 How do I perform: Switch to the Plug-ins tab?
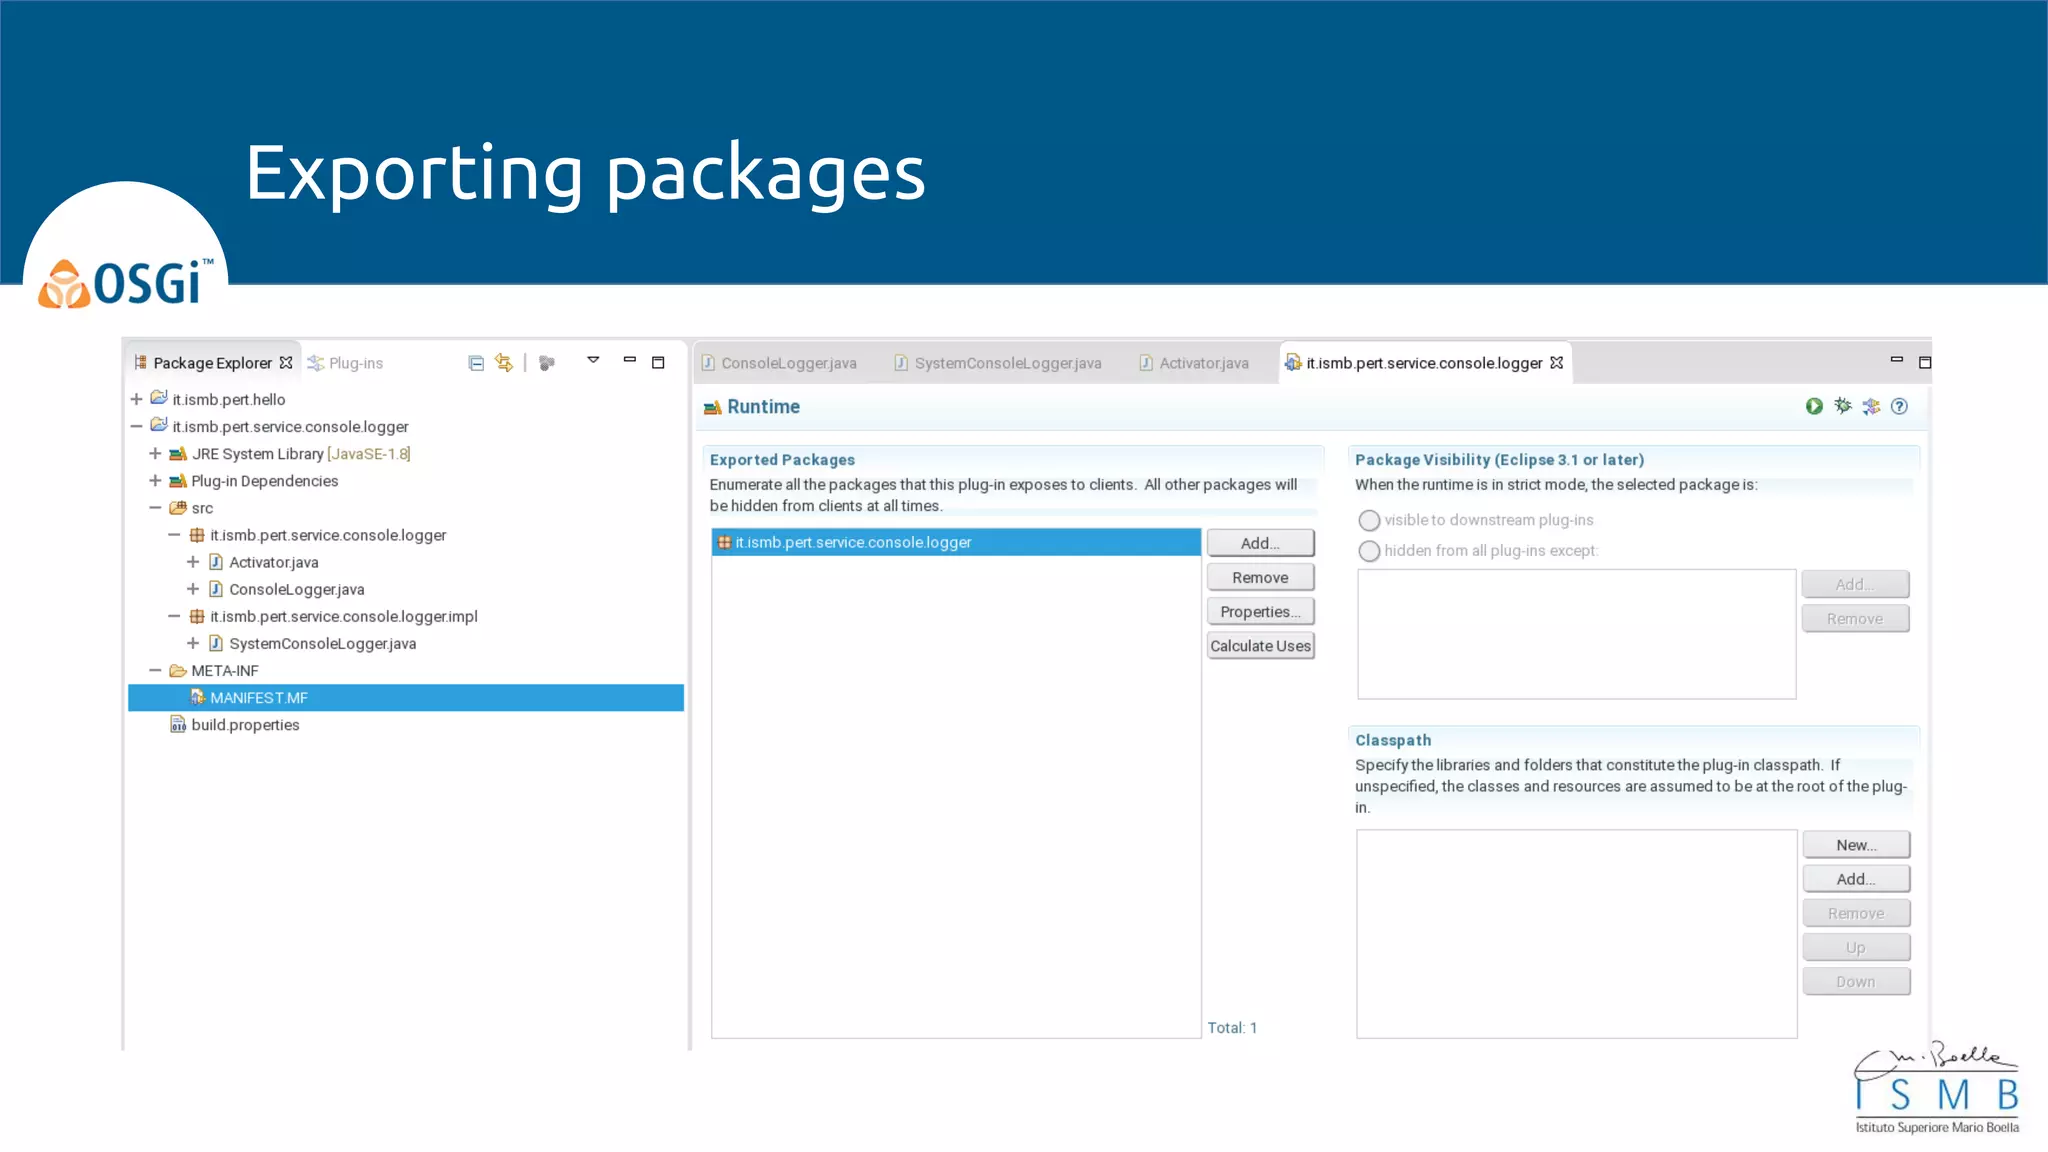tap(345, 363)
